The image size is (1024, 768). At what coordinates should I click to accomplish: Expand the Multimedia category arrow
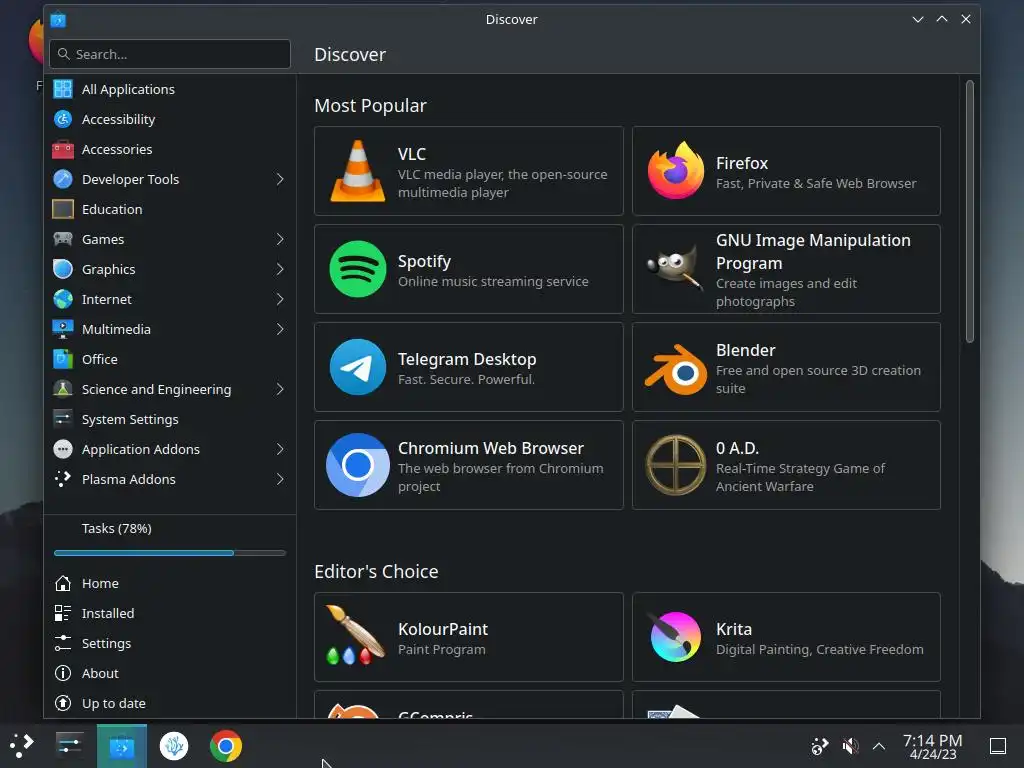(x=280, y=329)
